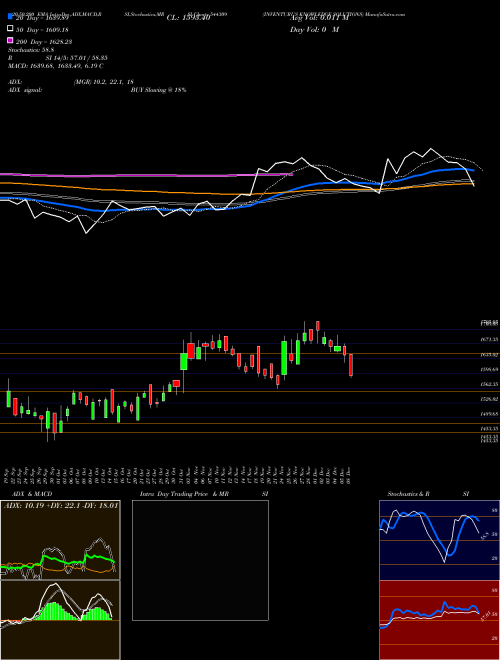Image resolution: width=500 pixels, height=660 pixels.
Task: Click the 'ADX signal:' label
Action: pos(25,90)
